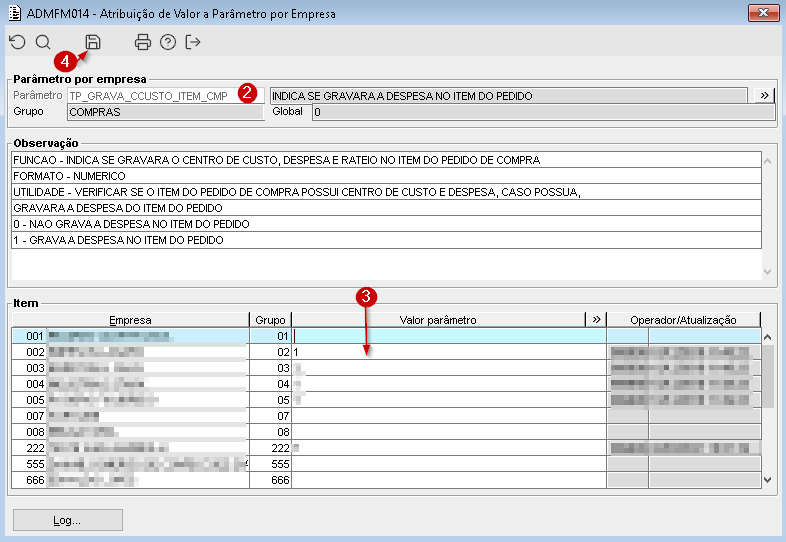
Task: Click the Global value field
Action: pyautogui.click(x=543, y=112)
